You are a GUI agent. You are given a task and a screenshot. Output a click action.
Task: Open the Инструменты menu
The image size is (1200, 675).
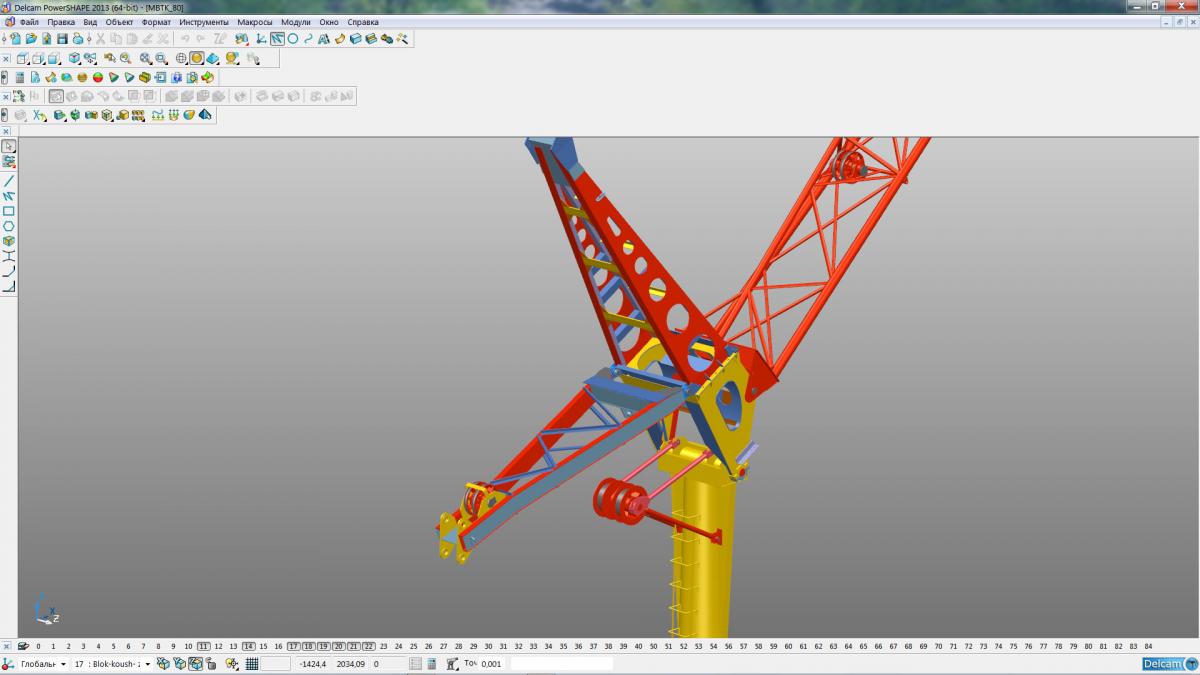click(x=204, y=22)
